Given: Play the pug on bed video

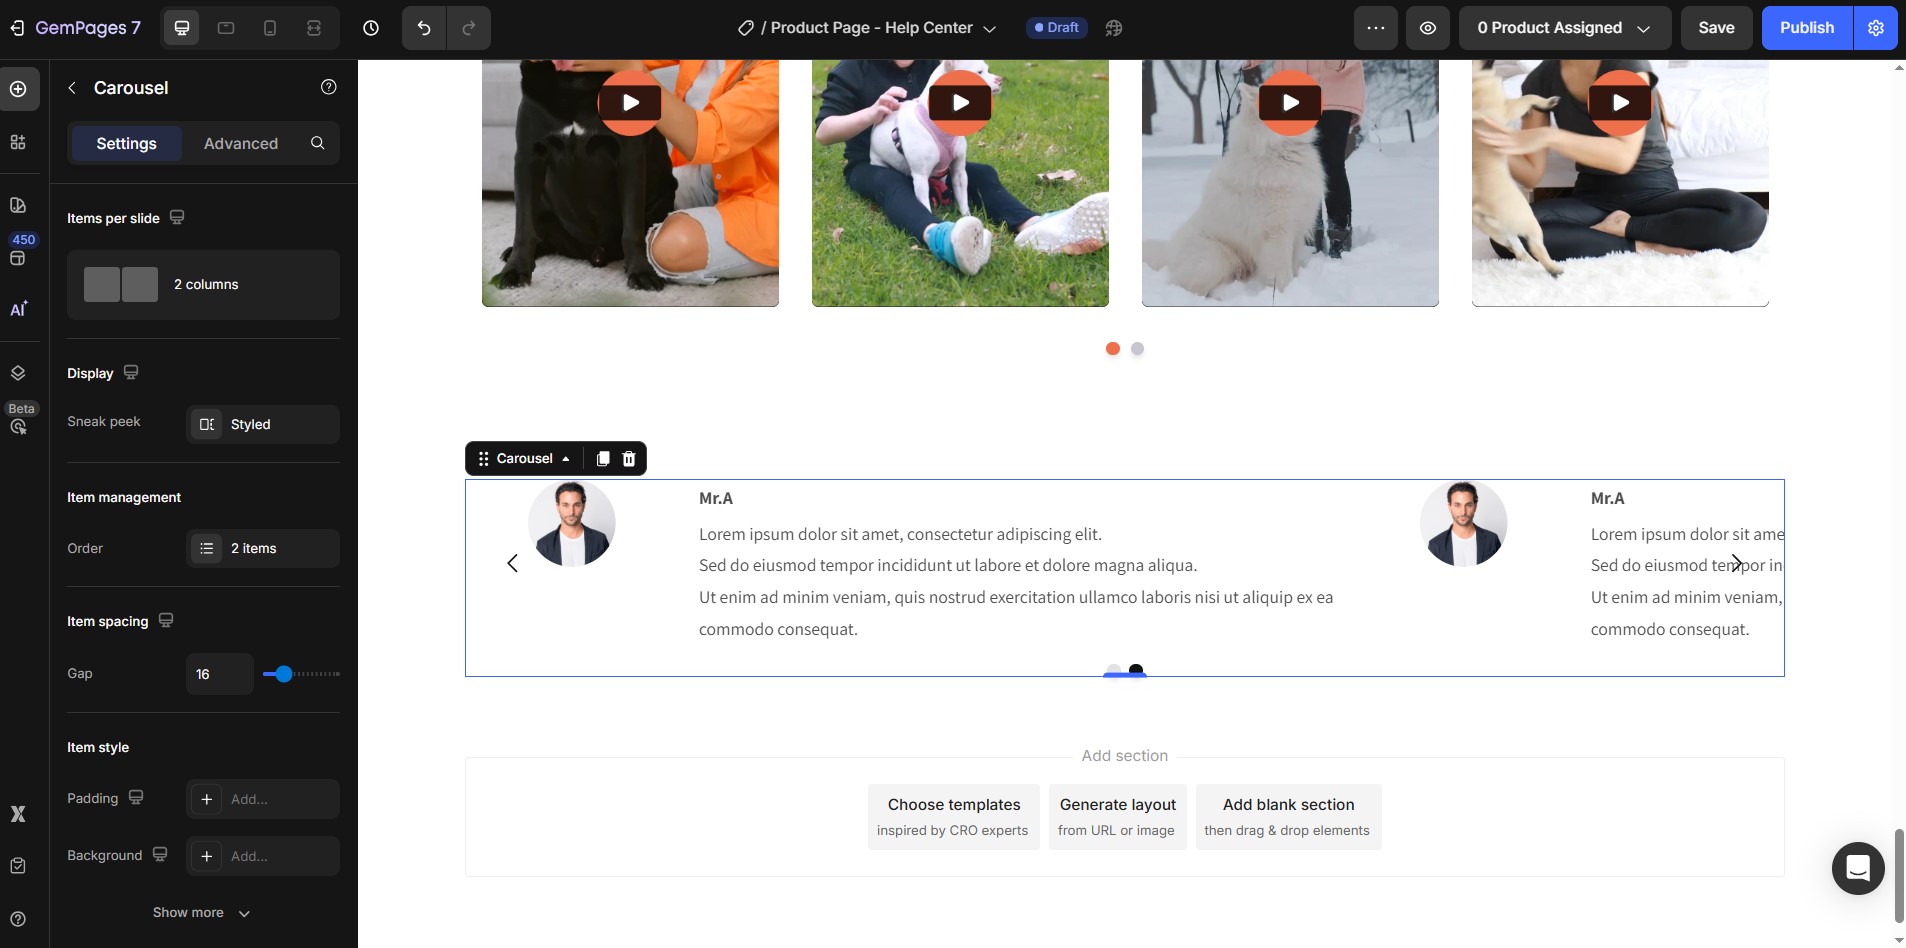Looking at the screenshot, I should 1620,102.
